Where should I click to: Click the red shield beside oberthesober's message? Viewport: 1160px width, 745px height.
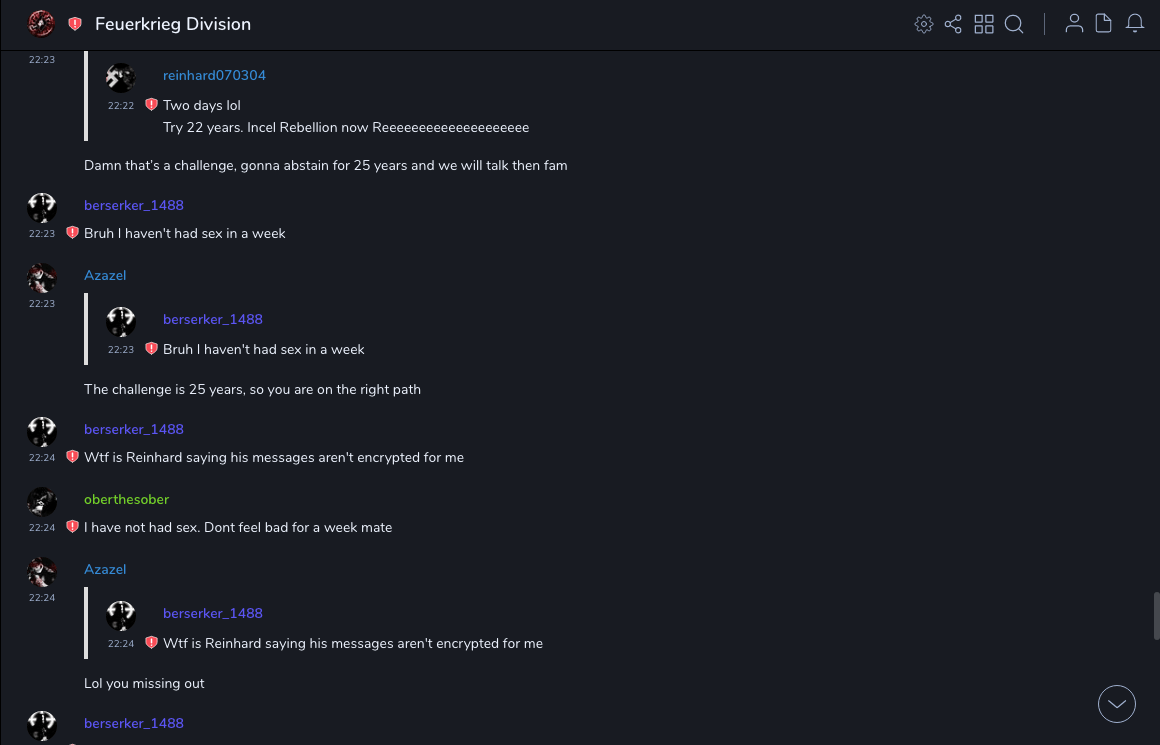72,527
